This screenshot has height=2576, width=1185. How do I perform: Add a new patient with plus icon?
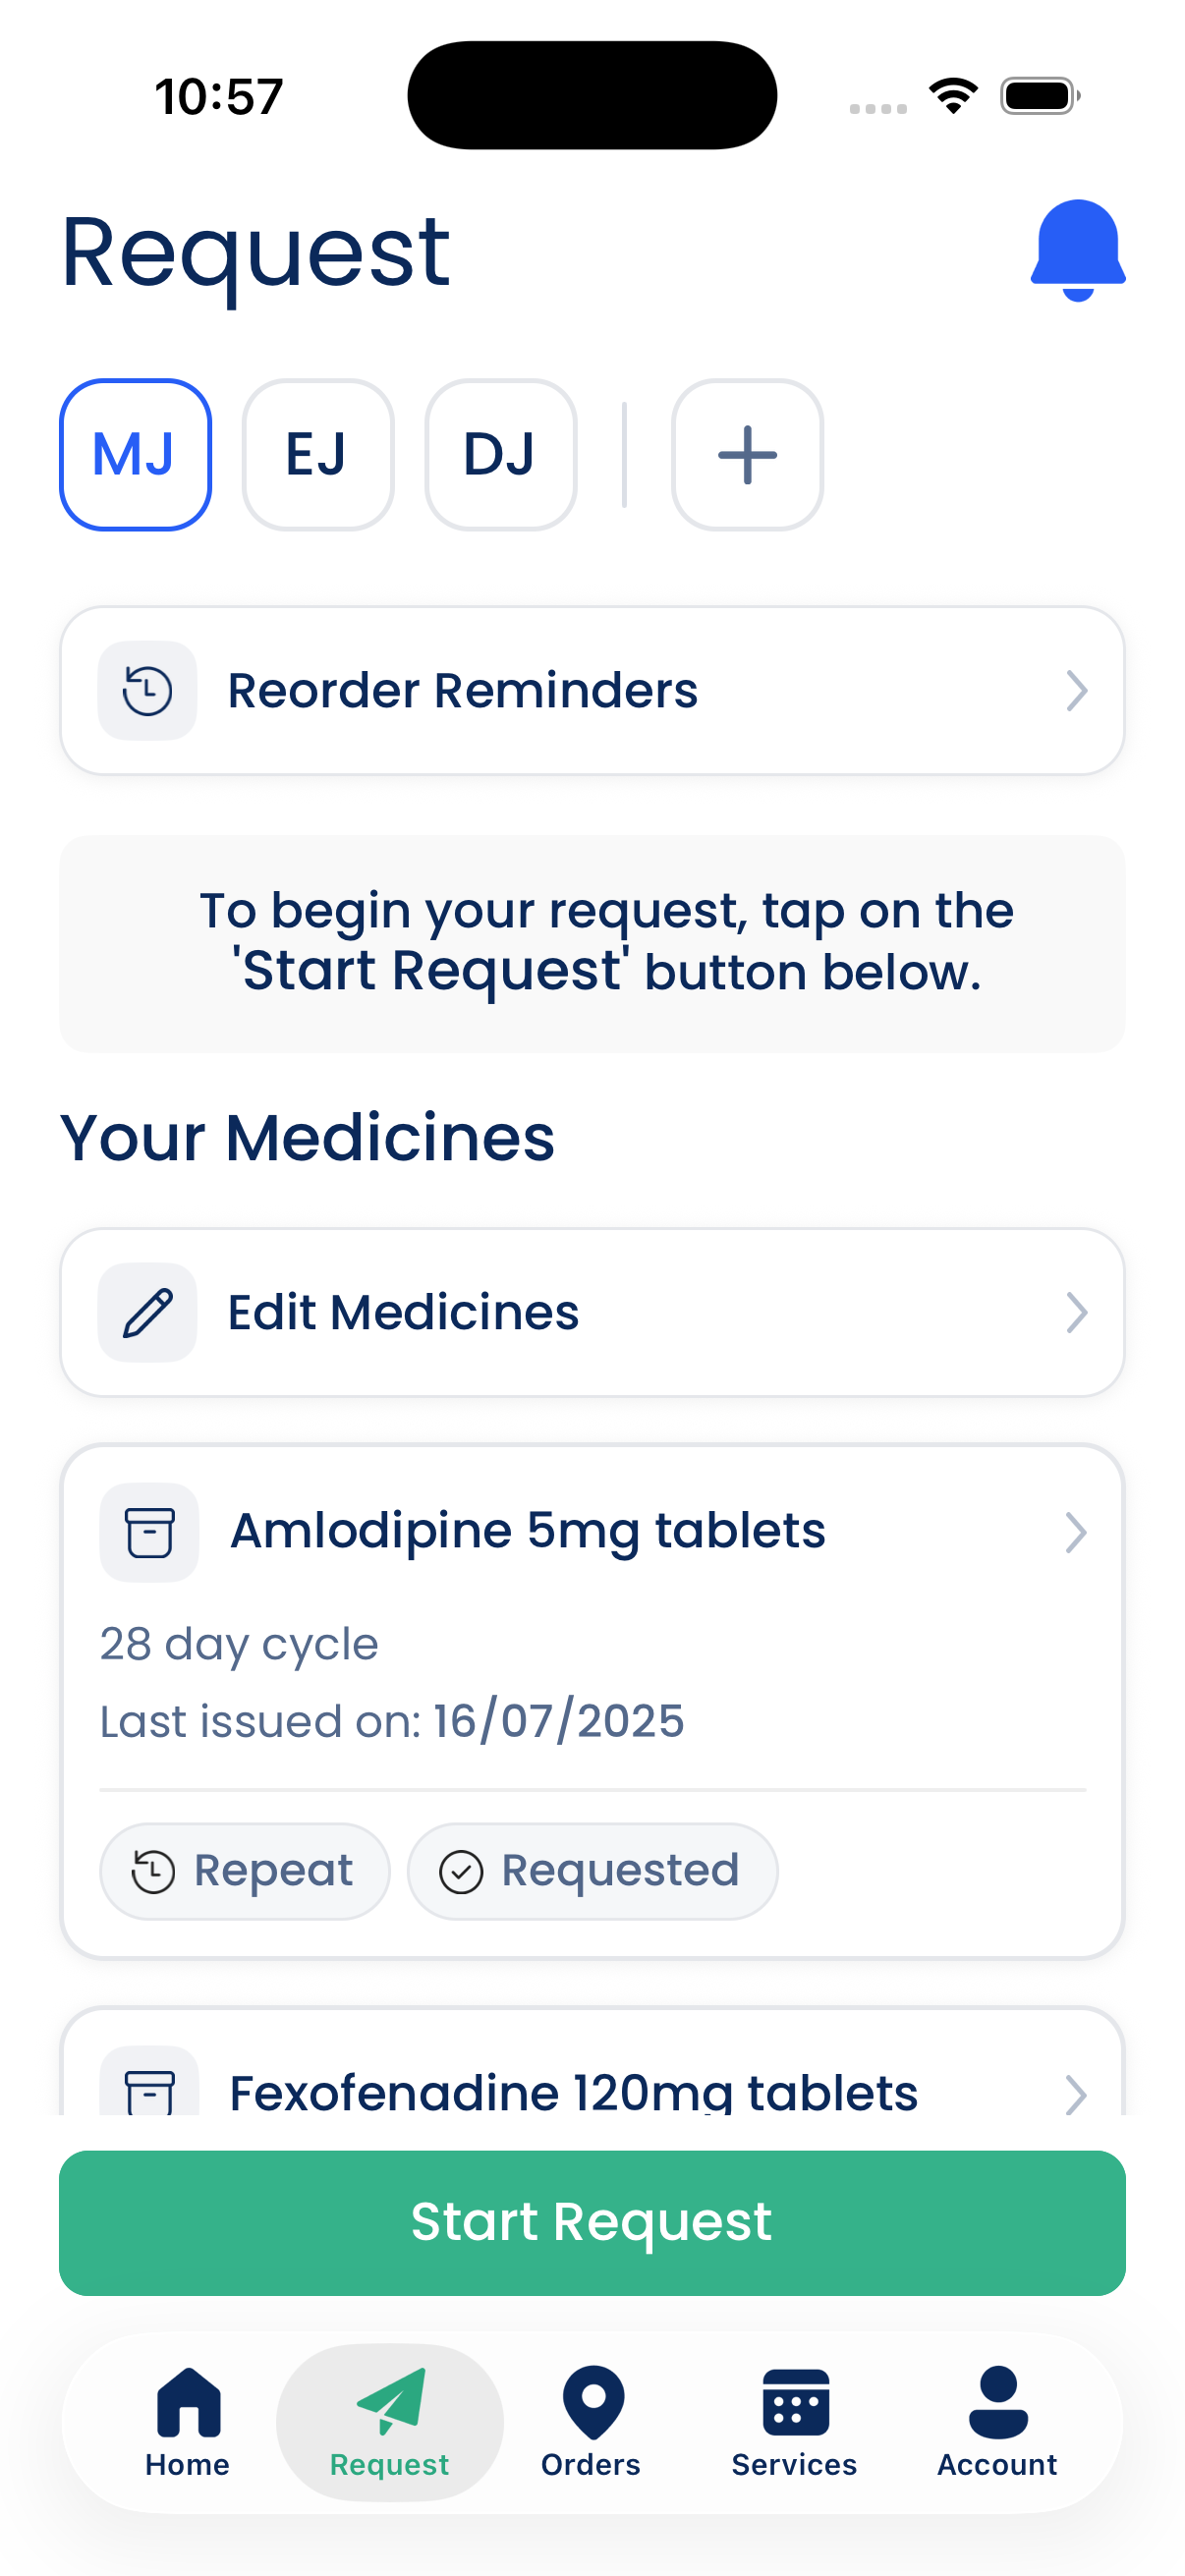[x=747, y=455]
